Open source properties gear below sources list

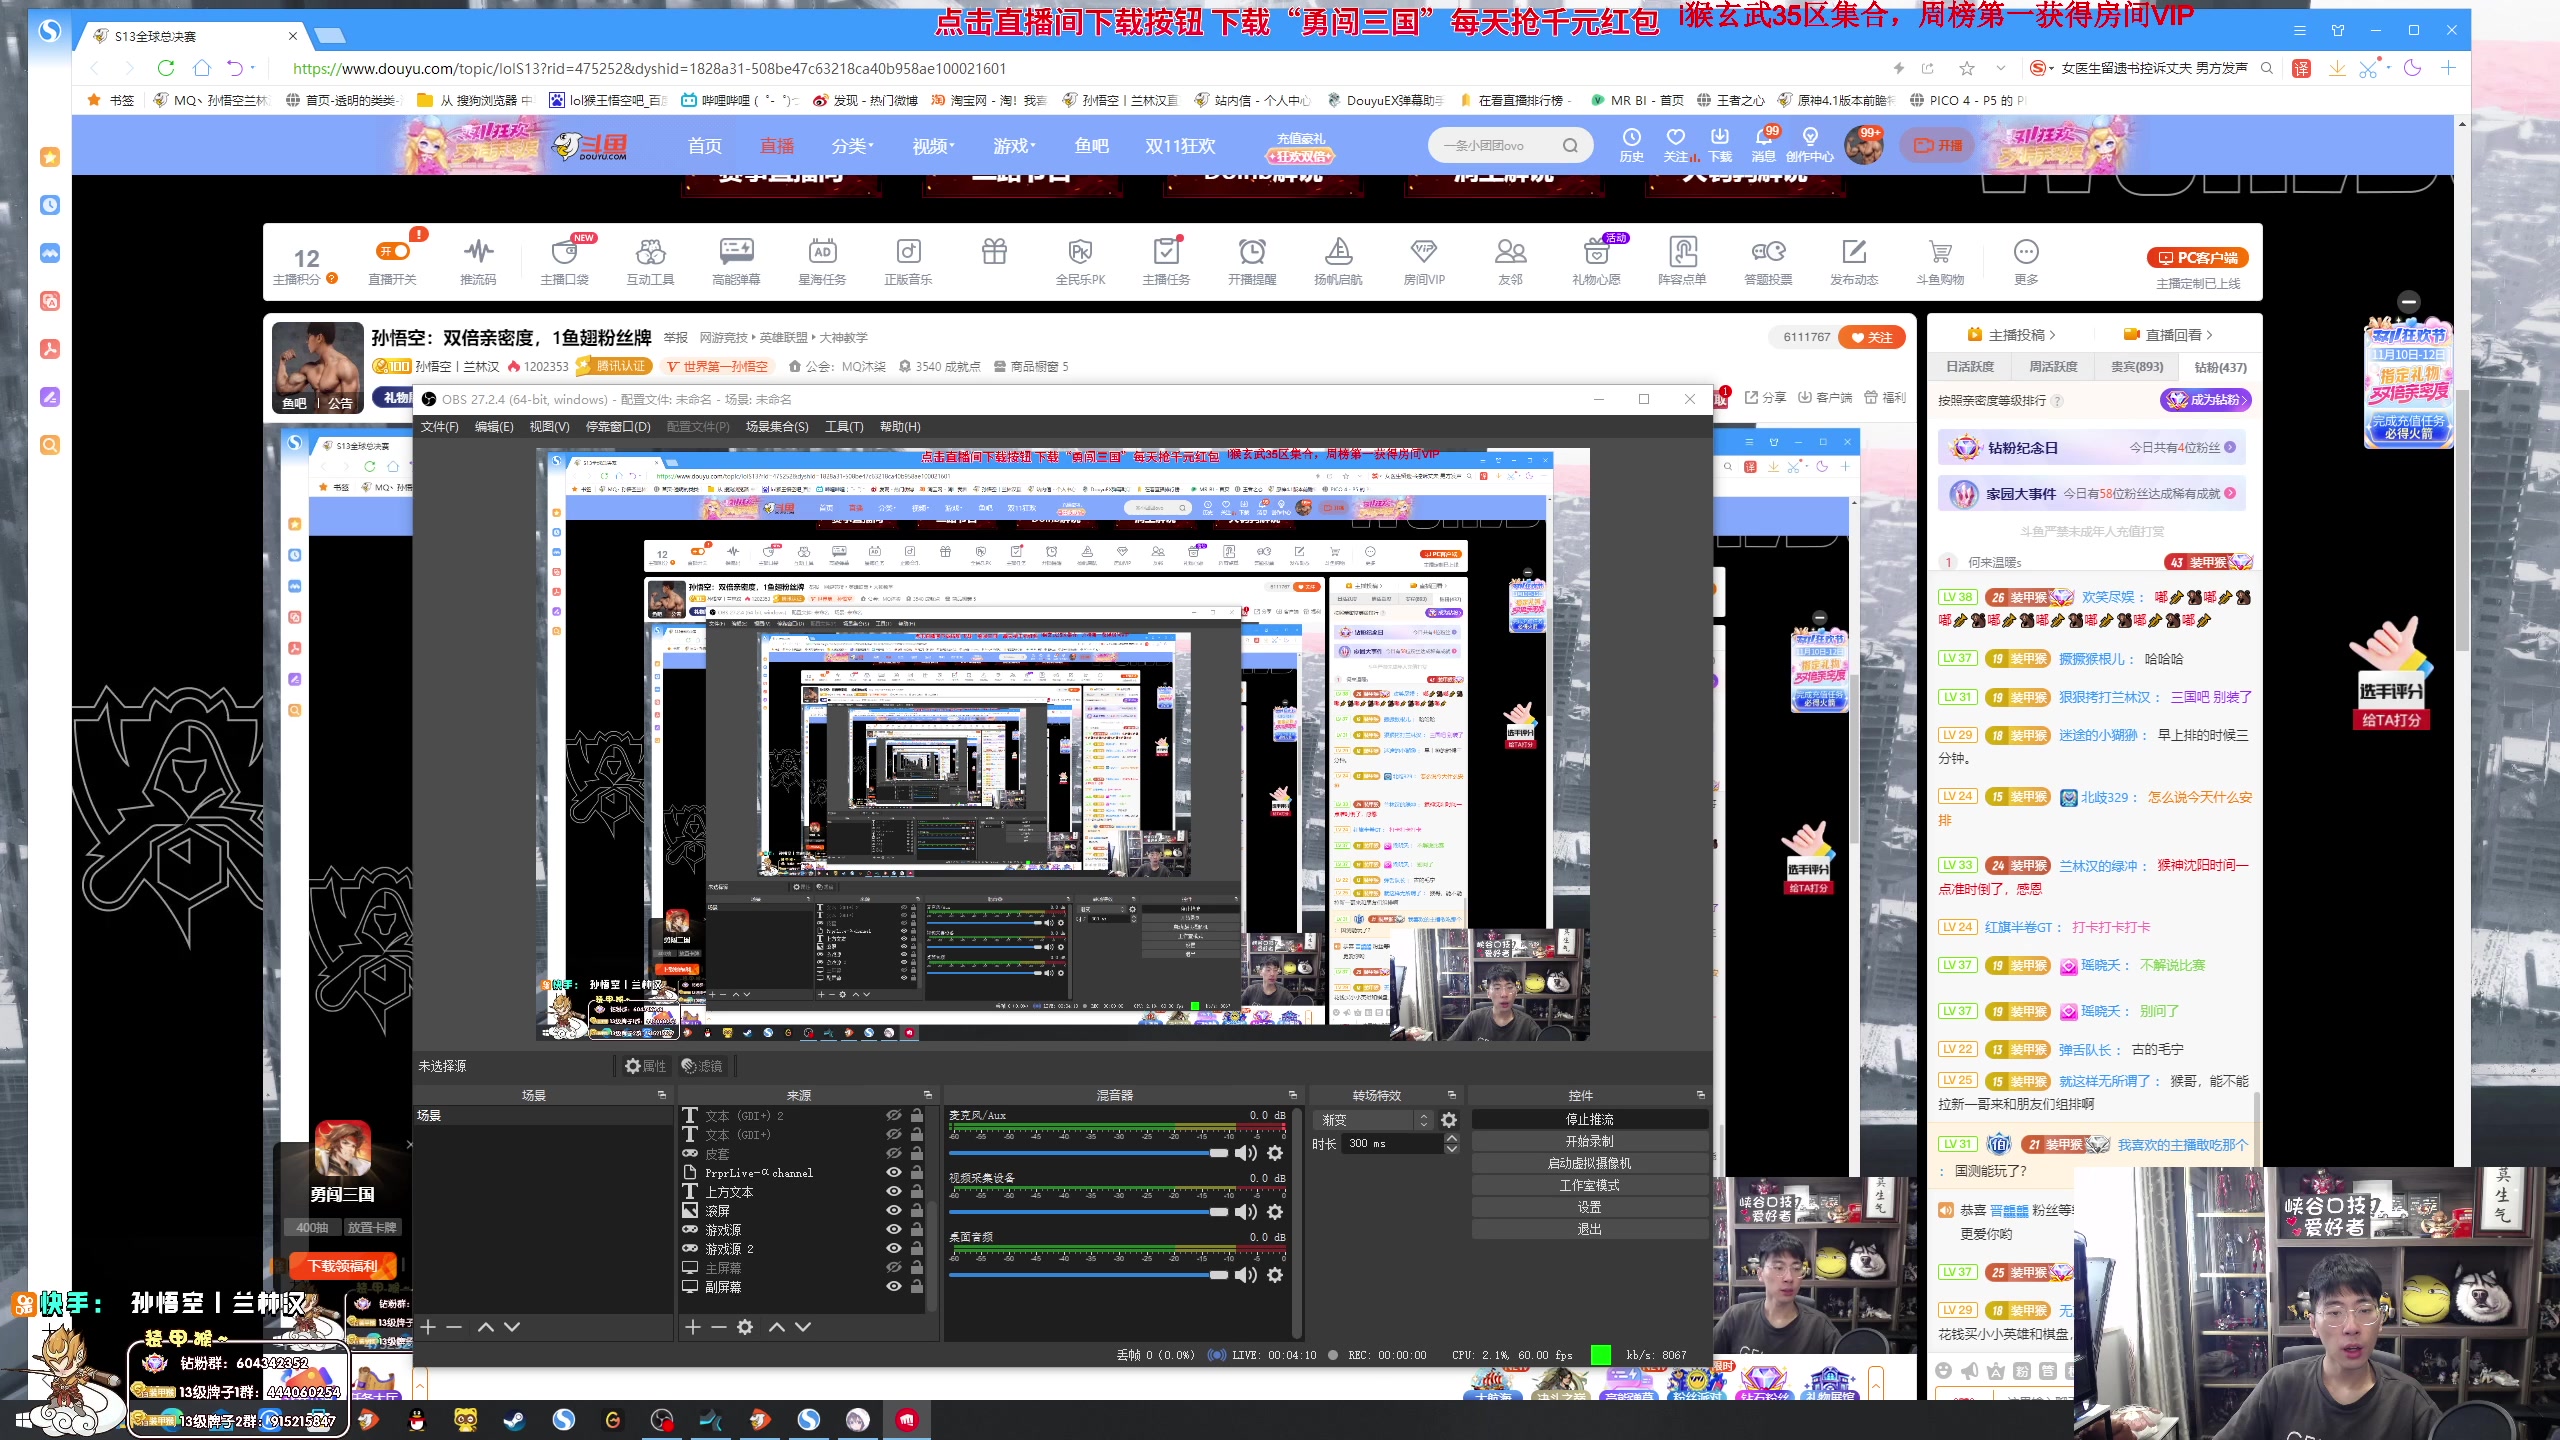pos(745,1327)
